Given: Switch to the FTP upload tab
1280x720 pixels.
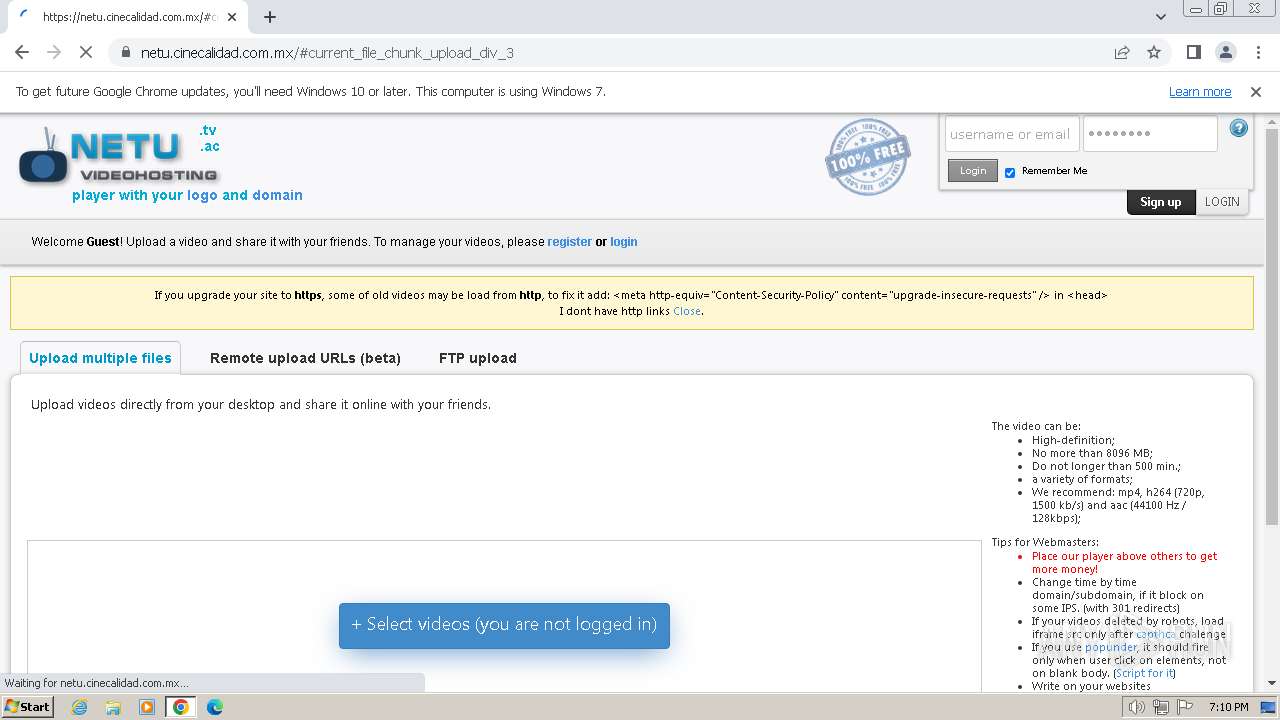Looking at the screenshot, I should [x=478, y=358].
